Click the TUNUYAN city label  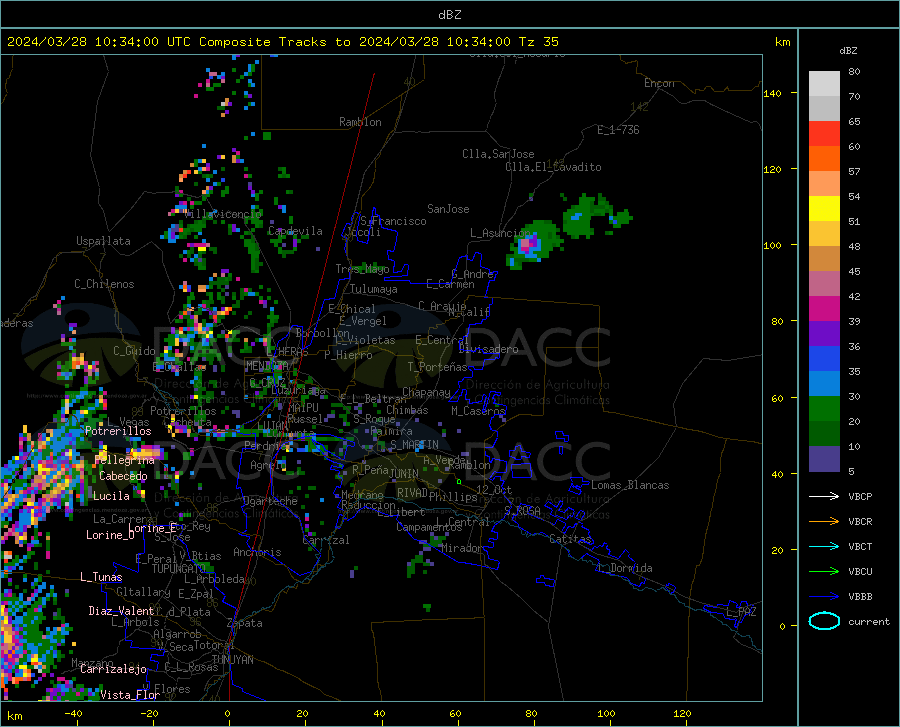[232, 660]
